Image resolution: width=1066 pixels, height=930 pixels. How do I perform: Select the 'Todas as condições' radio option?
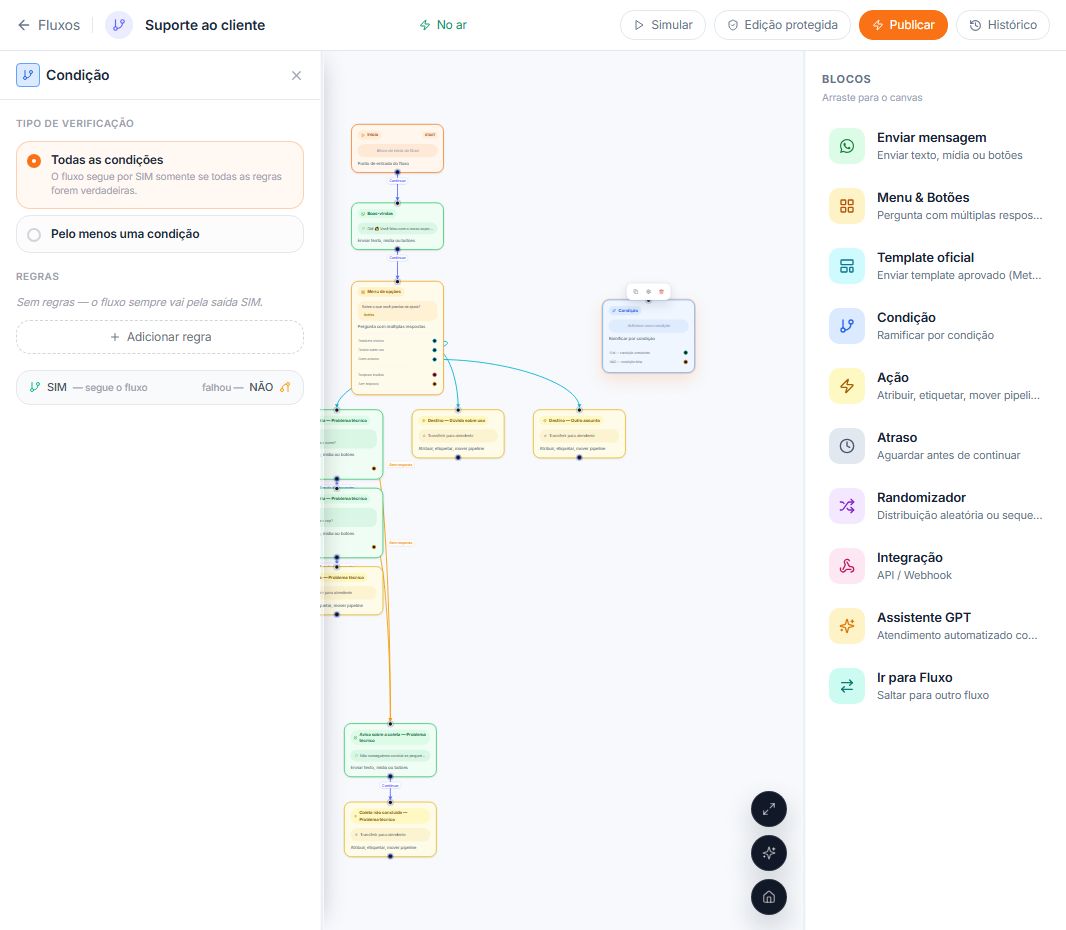click(160, 175)
